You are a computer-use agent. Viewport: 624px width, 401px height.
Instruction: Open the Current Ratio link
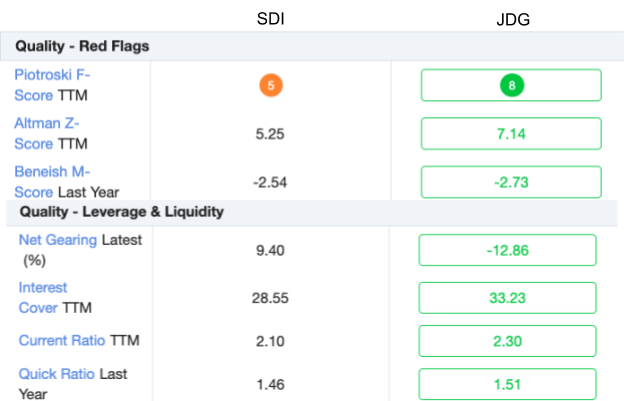click(x=62, y=341)
